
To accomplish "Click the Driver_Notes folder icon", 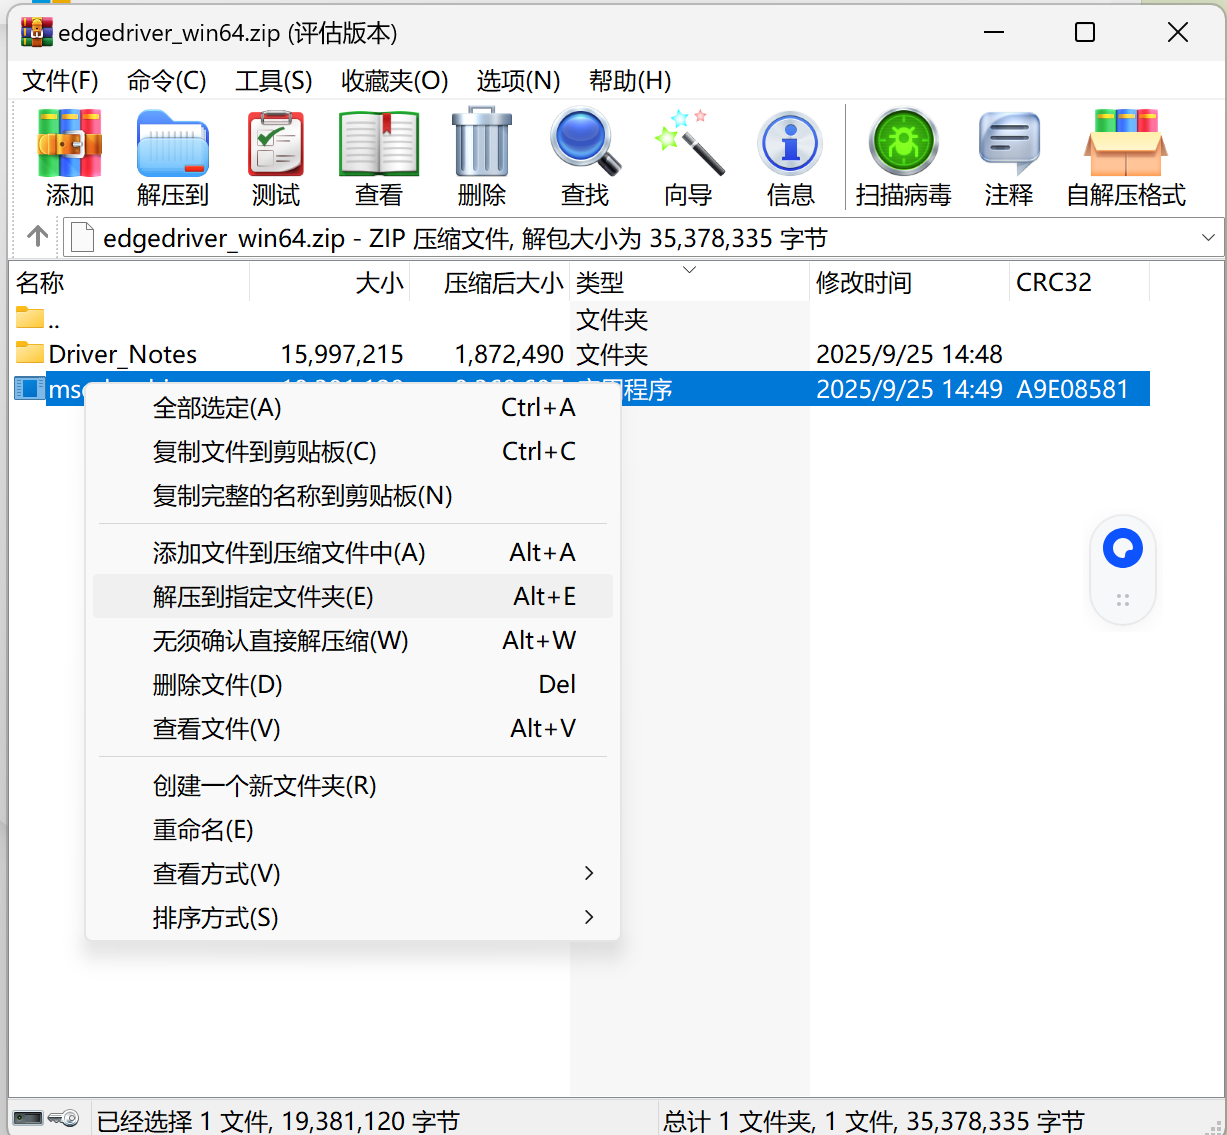I will (x=30, y=353).
